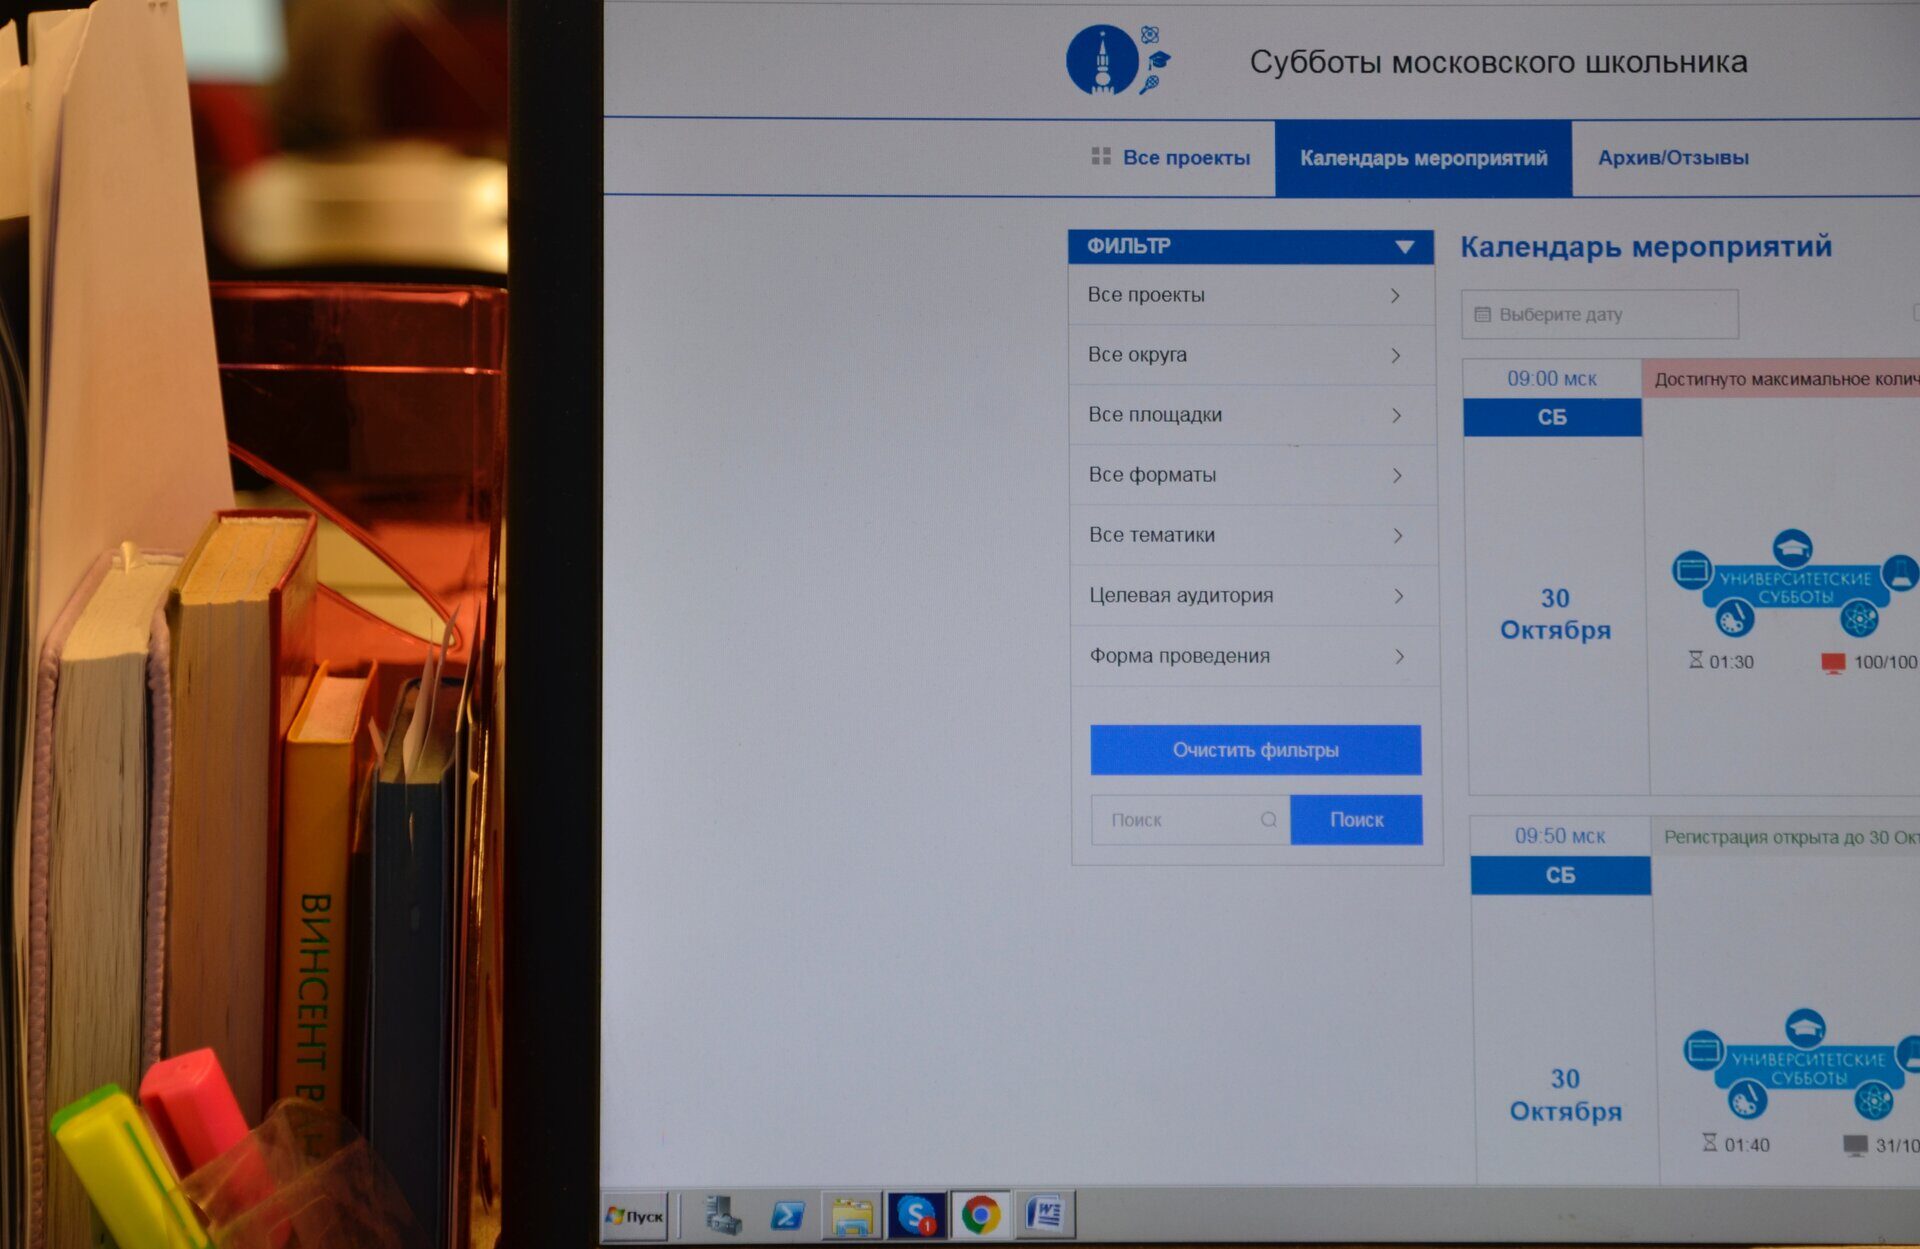Click 30 Октября date in 09:50 event
1920x1249 pixels.
click(1565, 1095)
